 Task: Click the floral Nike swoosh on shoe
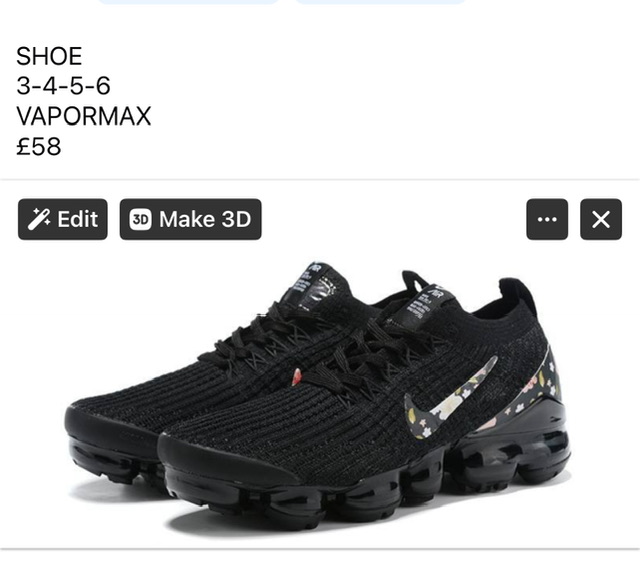tap(449, 398)
